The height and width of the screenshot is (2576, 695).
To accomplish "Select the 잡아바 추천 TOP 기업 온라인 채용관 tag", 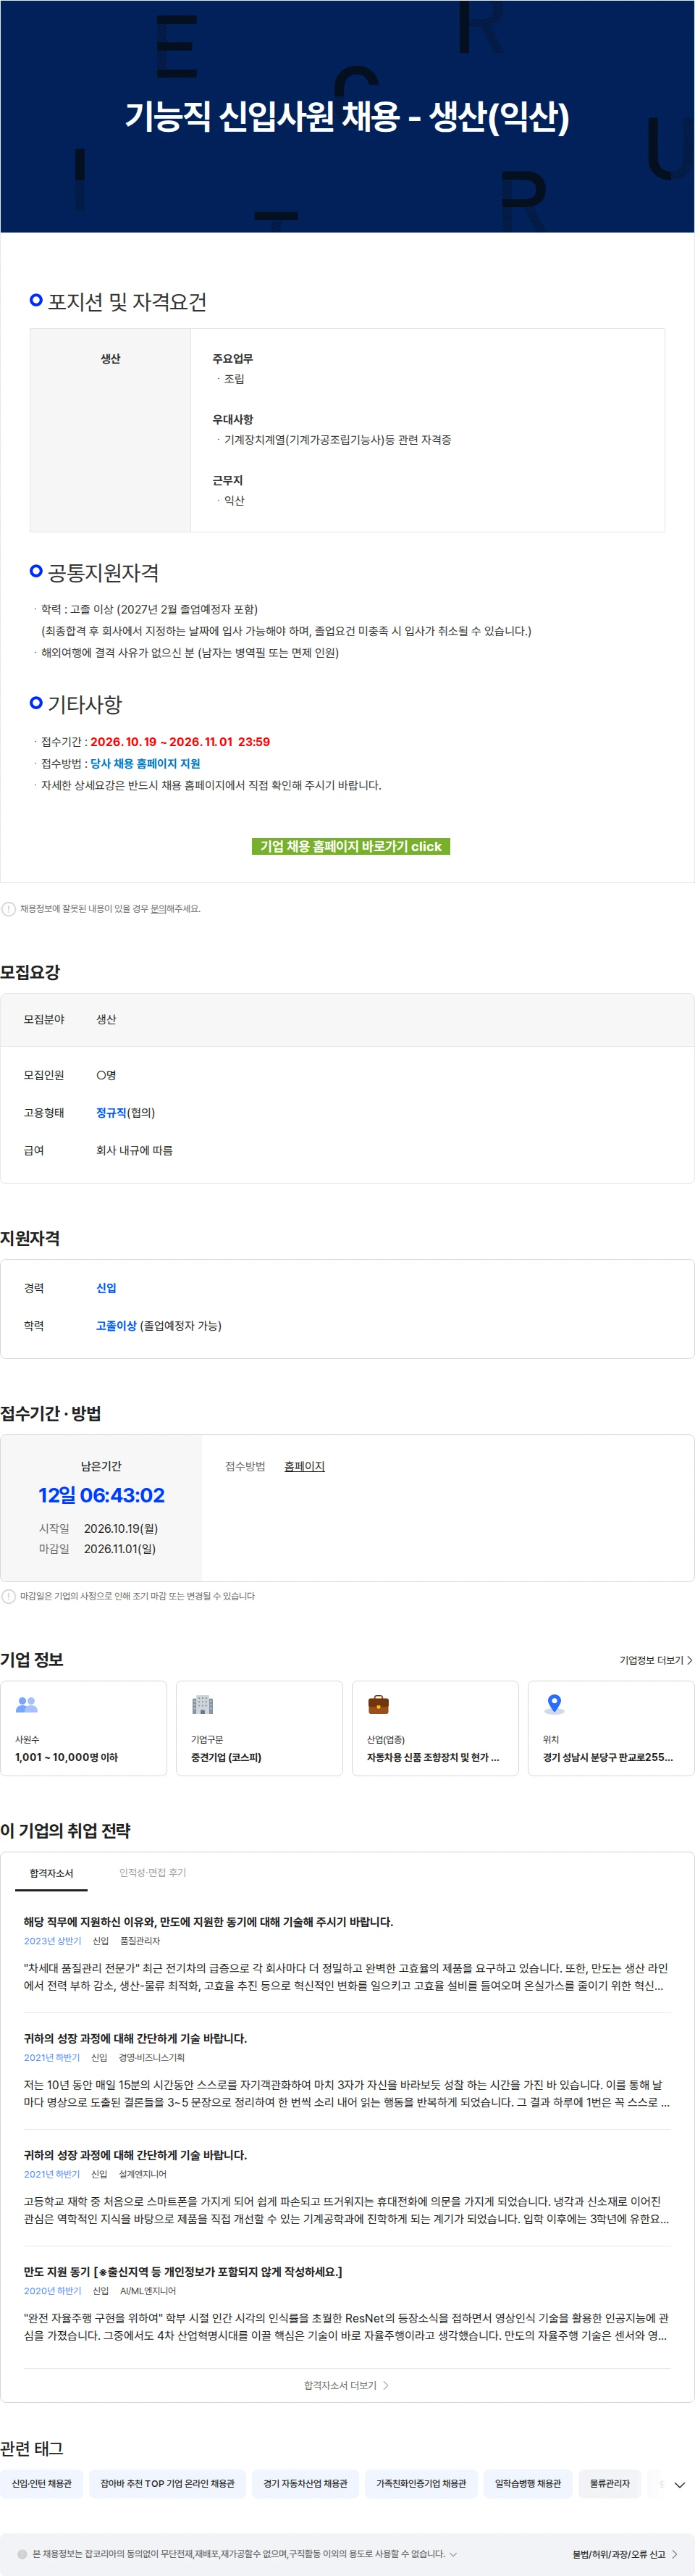I will click(167, 2483).
